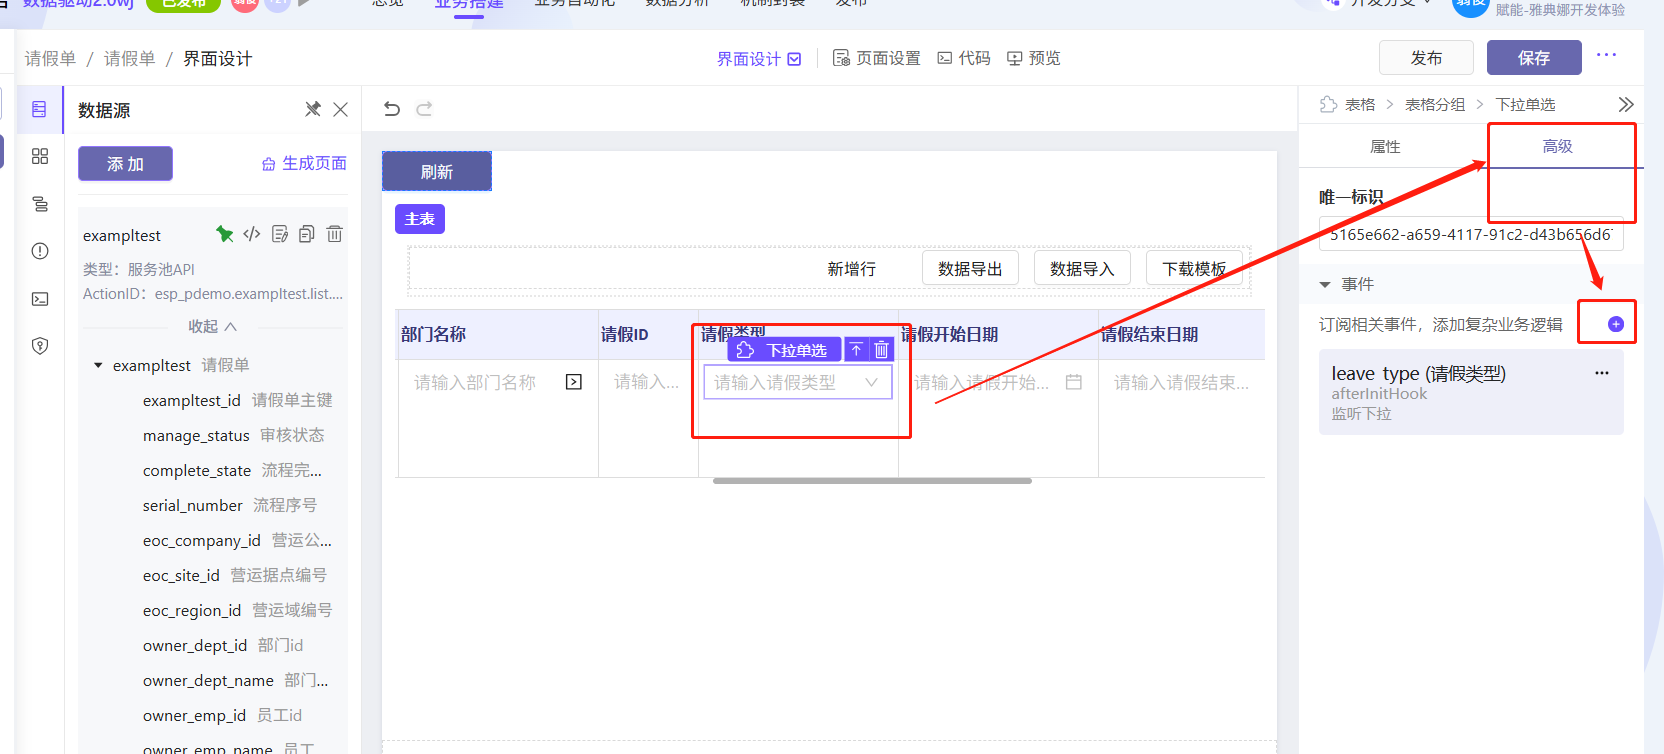Click the 部门名称 input field

(485, 383)
